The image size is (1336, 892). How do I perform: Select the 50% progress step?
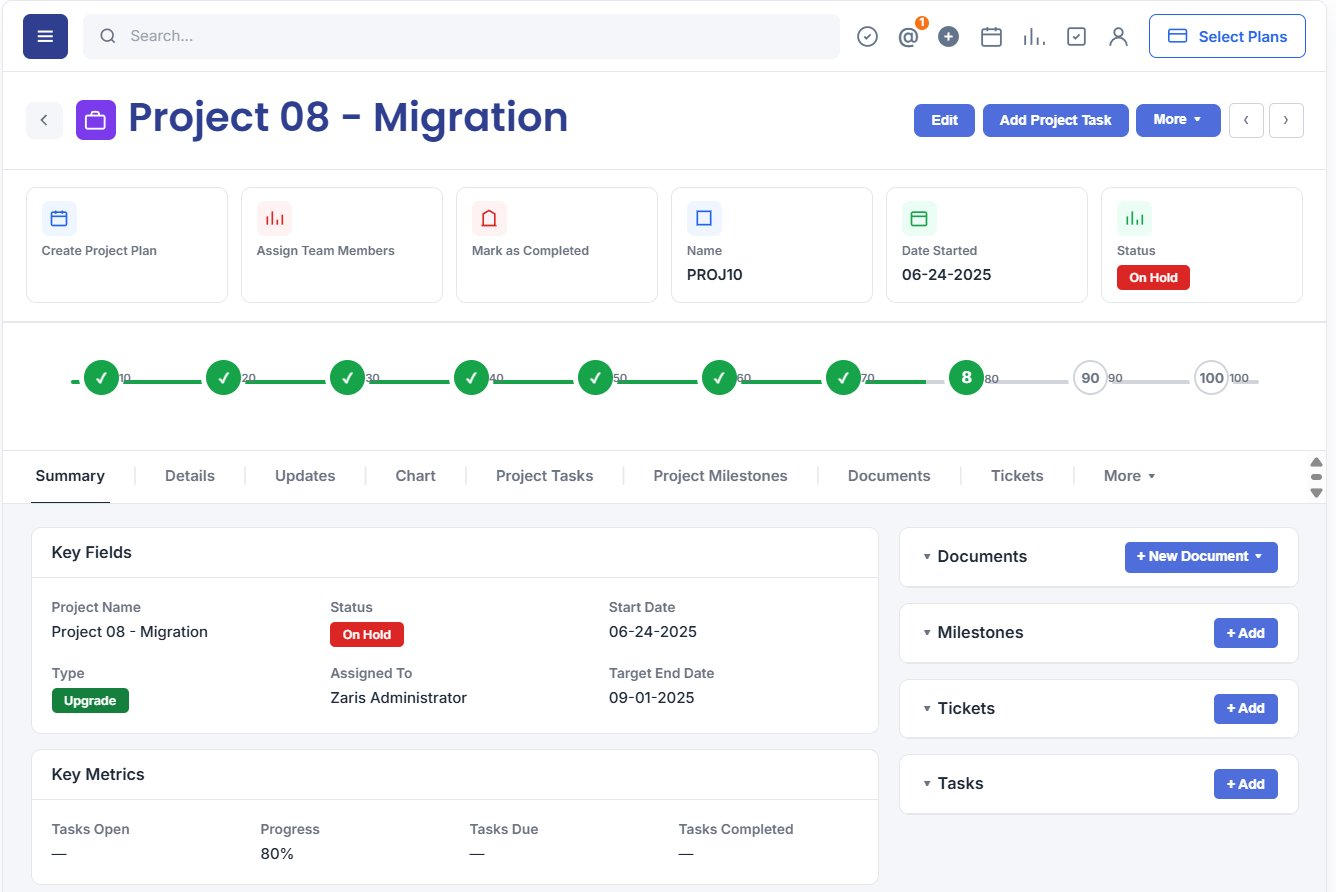pyautogui.click(x=595, y=378)
